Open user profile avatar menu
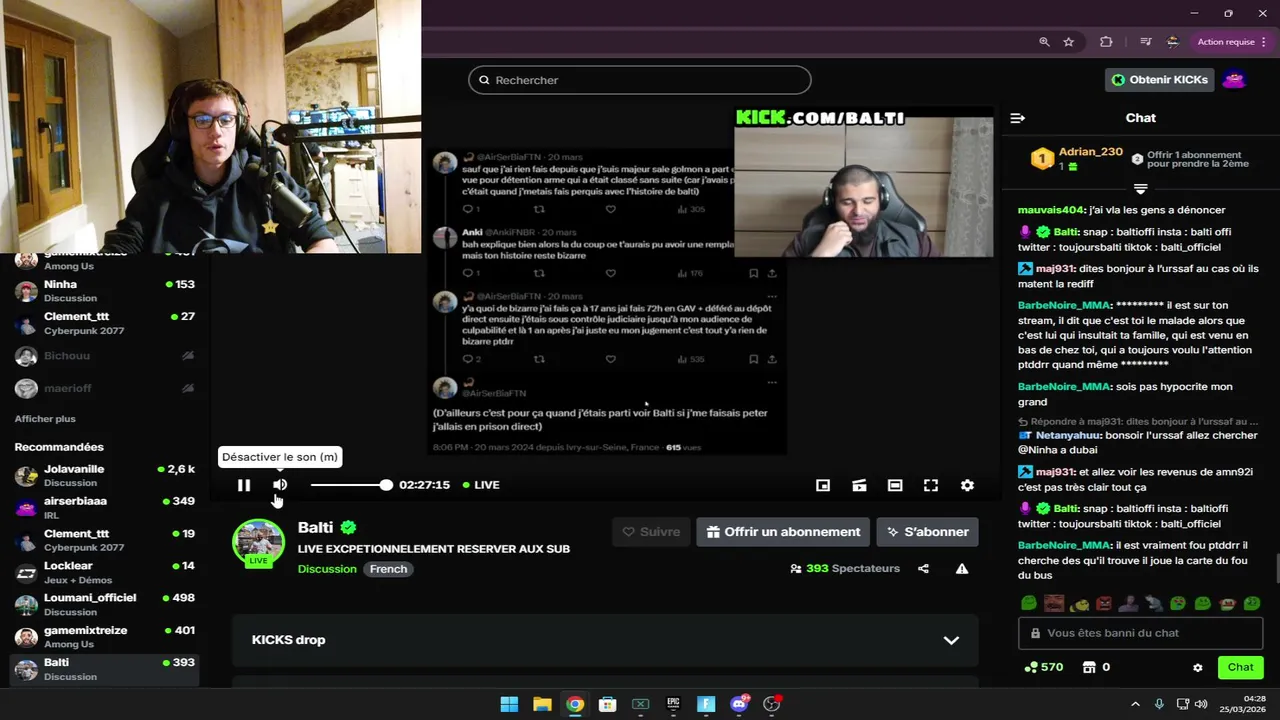 point(1235,80)
